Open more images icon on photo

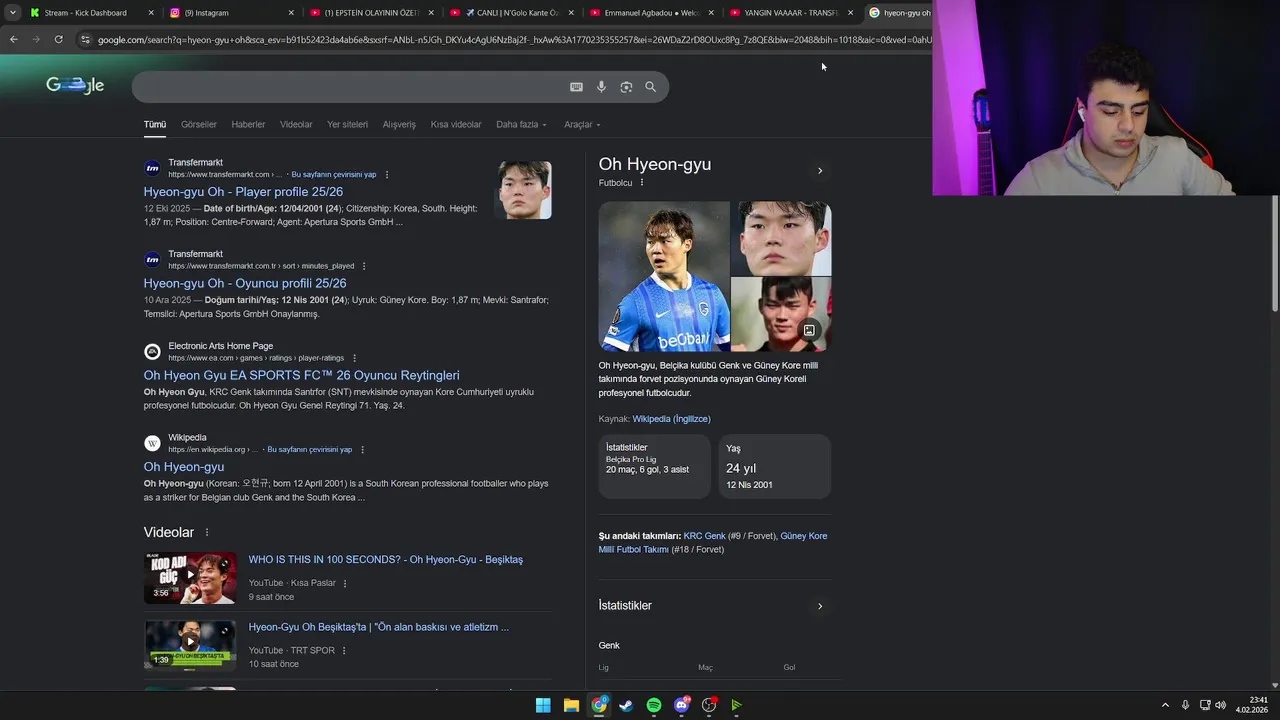(809, 330)
